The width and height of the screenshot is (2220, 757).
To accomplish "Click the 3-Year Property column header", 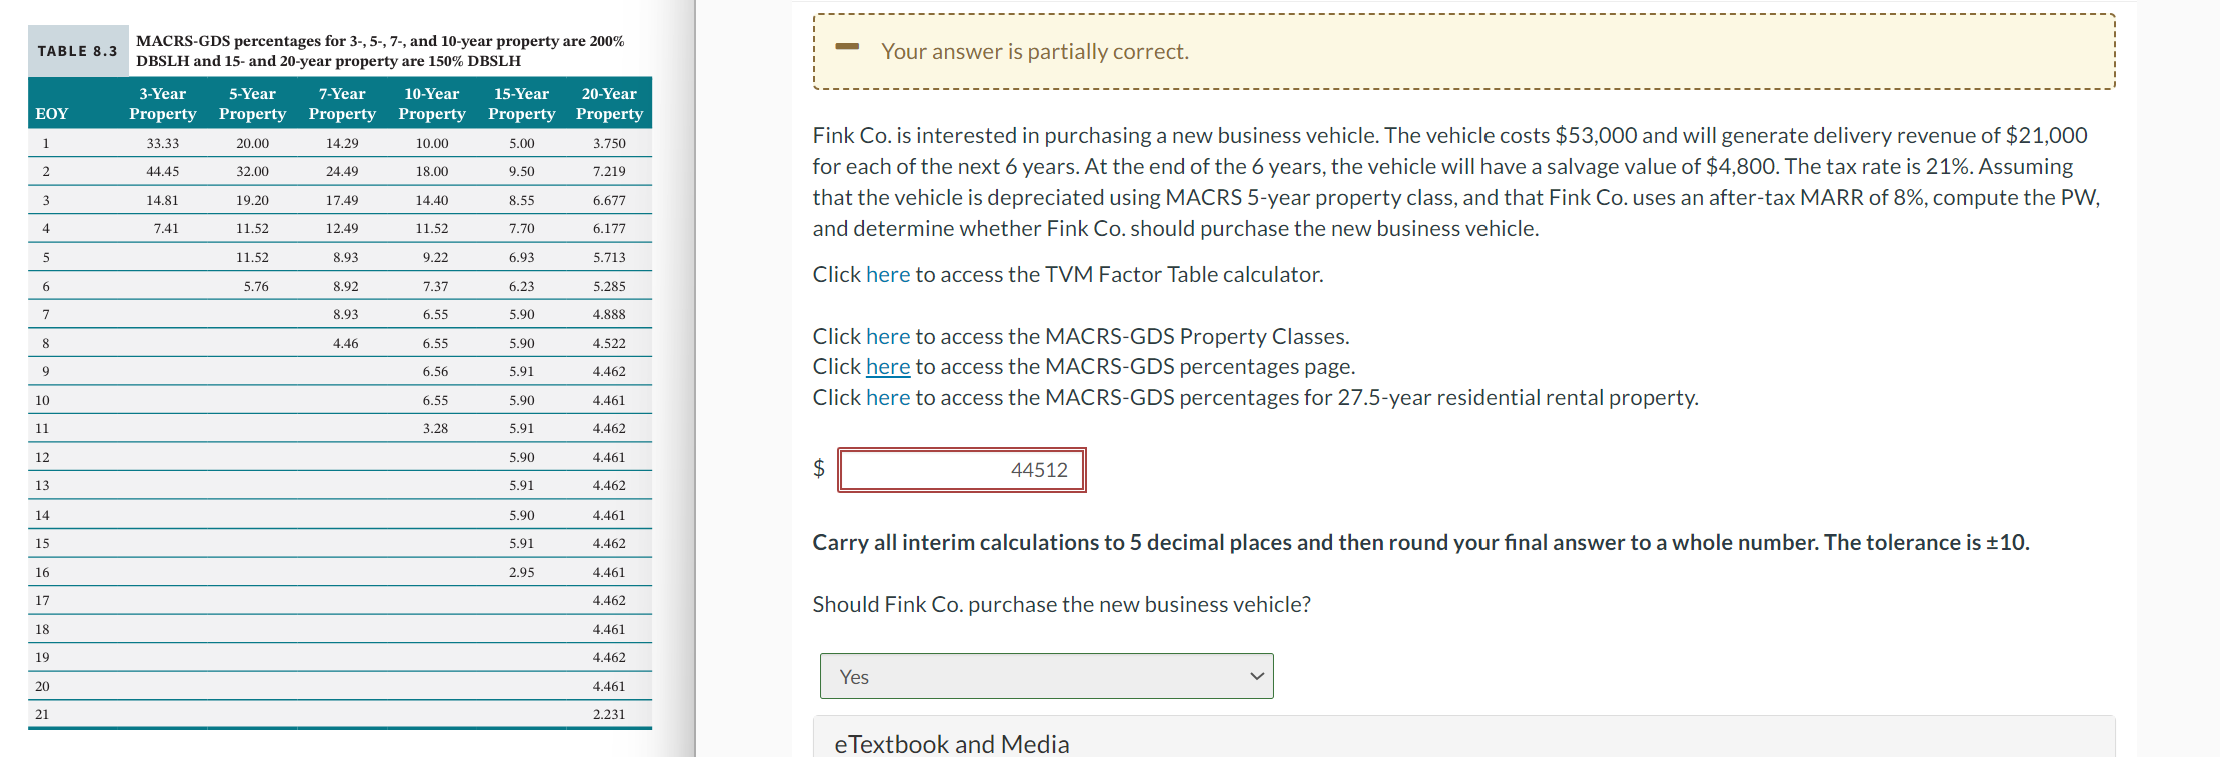I will (163, 104).
